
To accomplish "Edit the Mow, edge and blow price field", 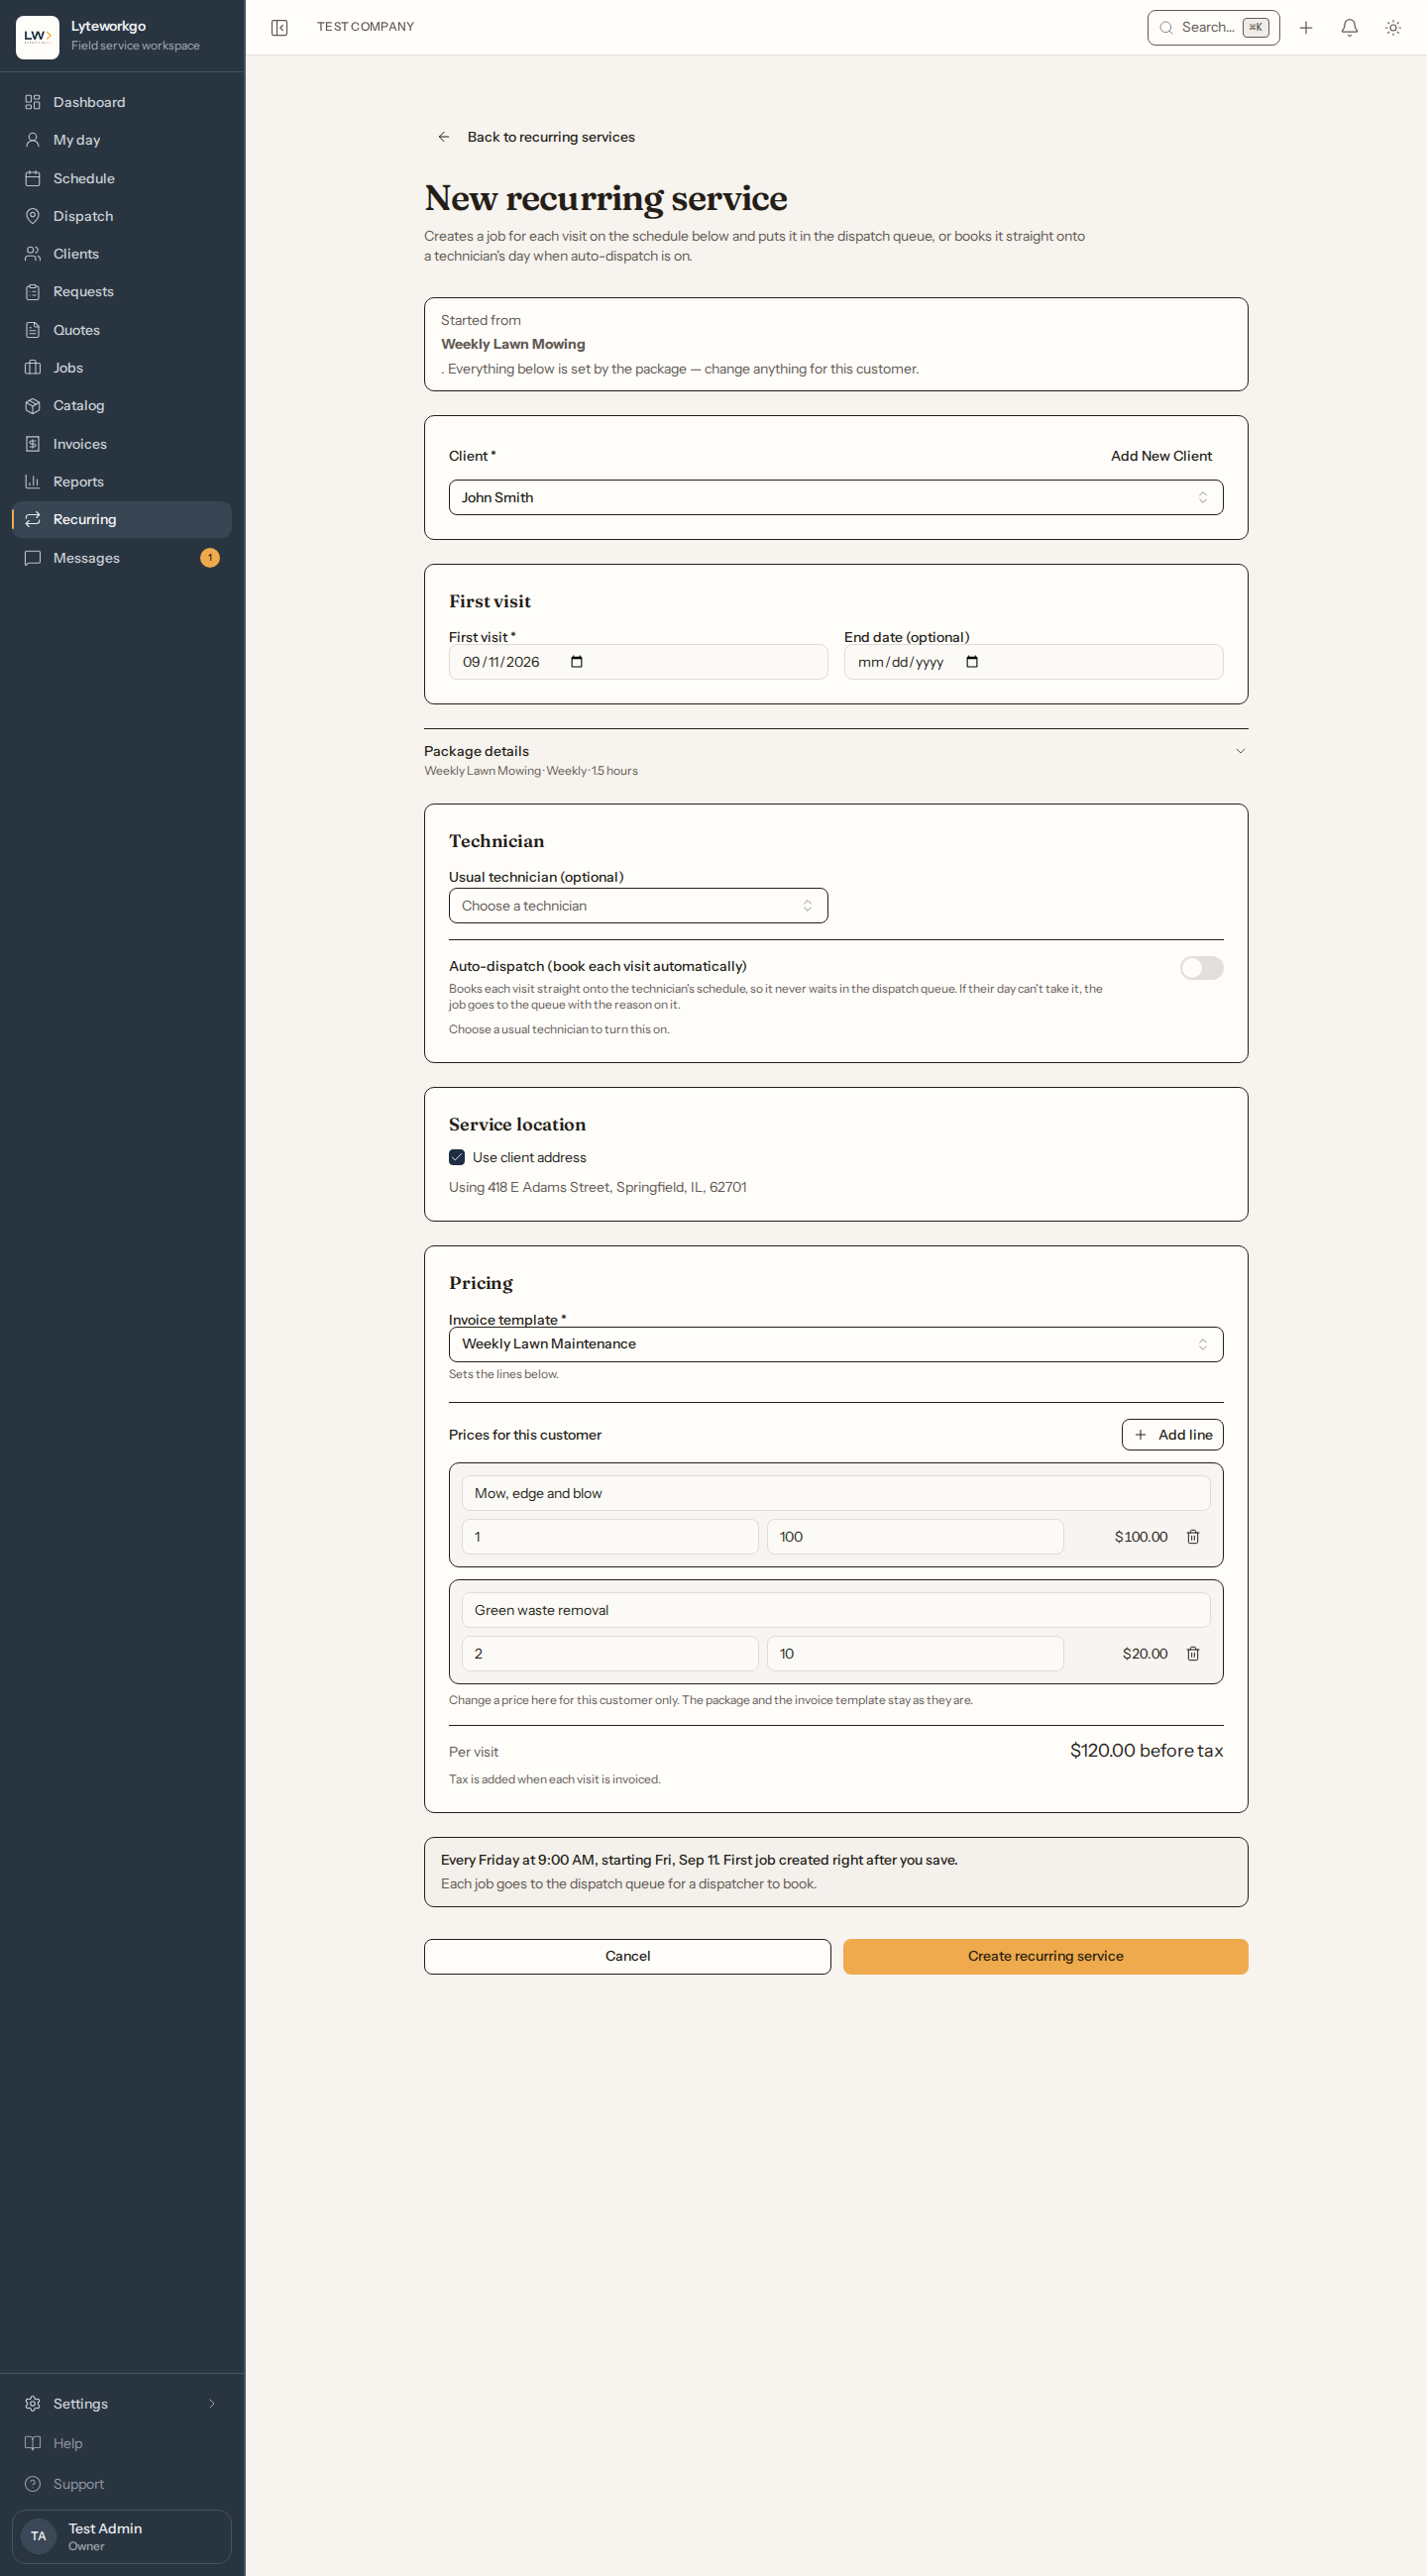I will pos(915,1536).
